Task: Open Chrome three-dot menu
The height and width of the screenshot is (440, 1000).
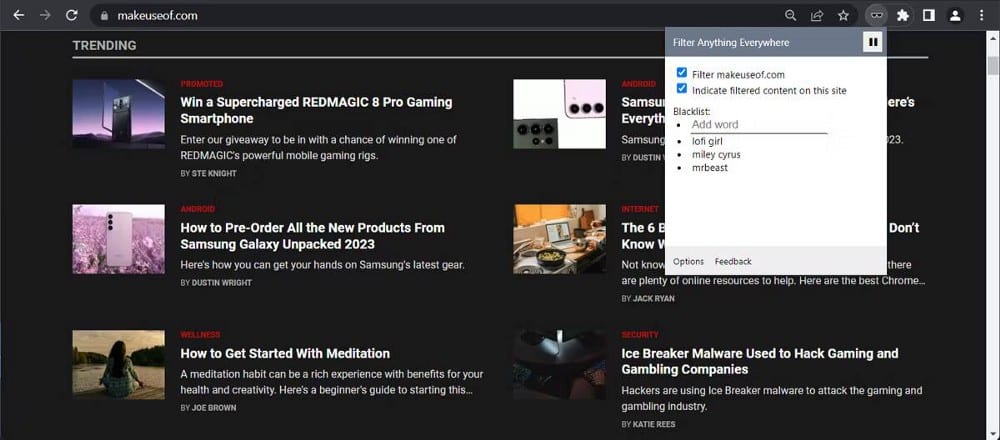Action: click(x=981, y=15)
